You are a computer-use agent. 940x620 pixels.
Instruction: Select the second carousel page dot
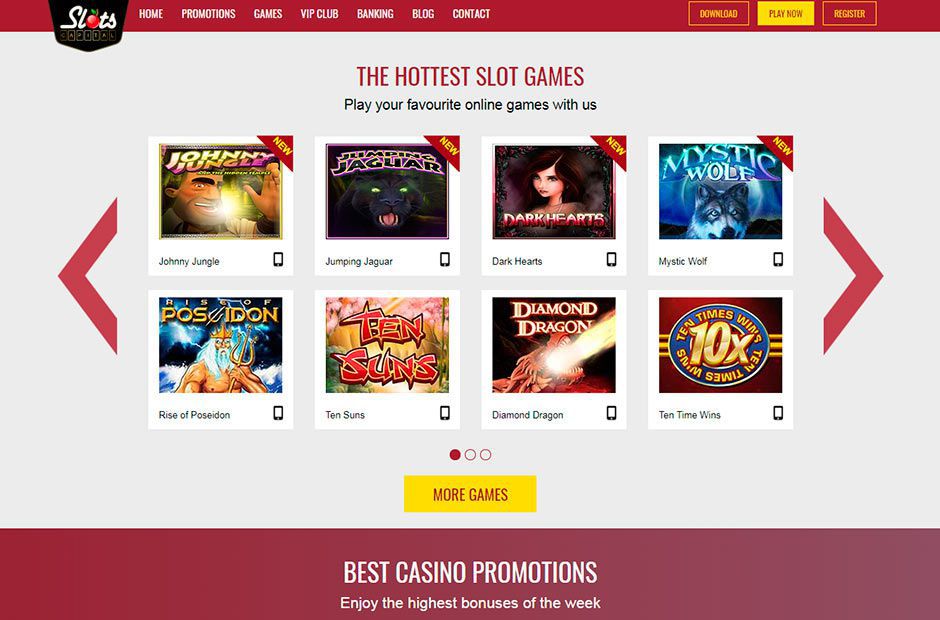pos(471,455)
